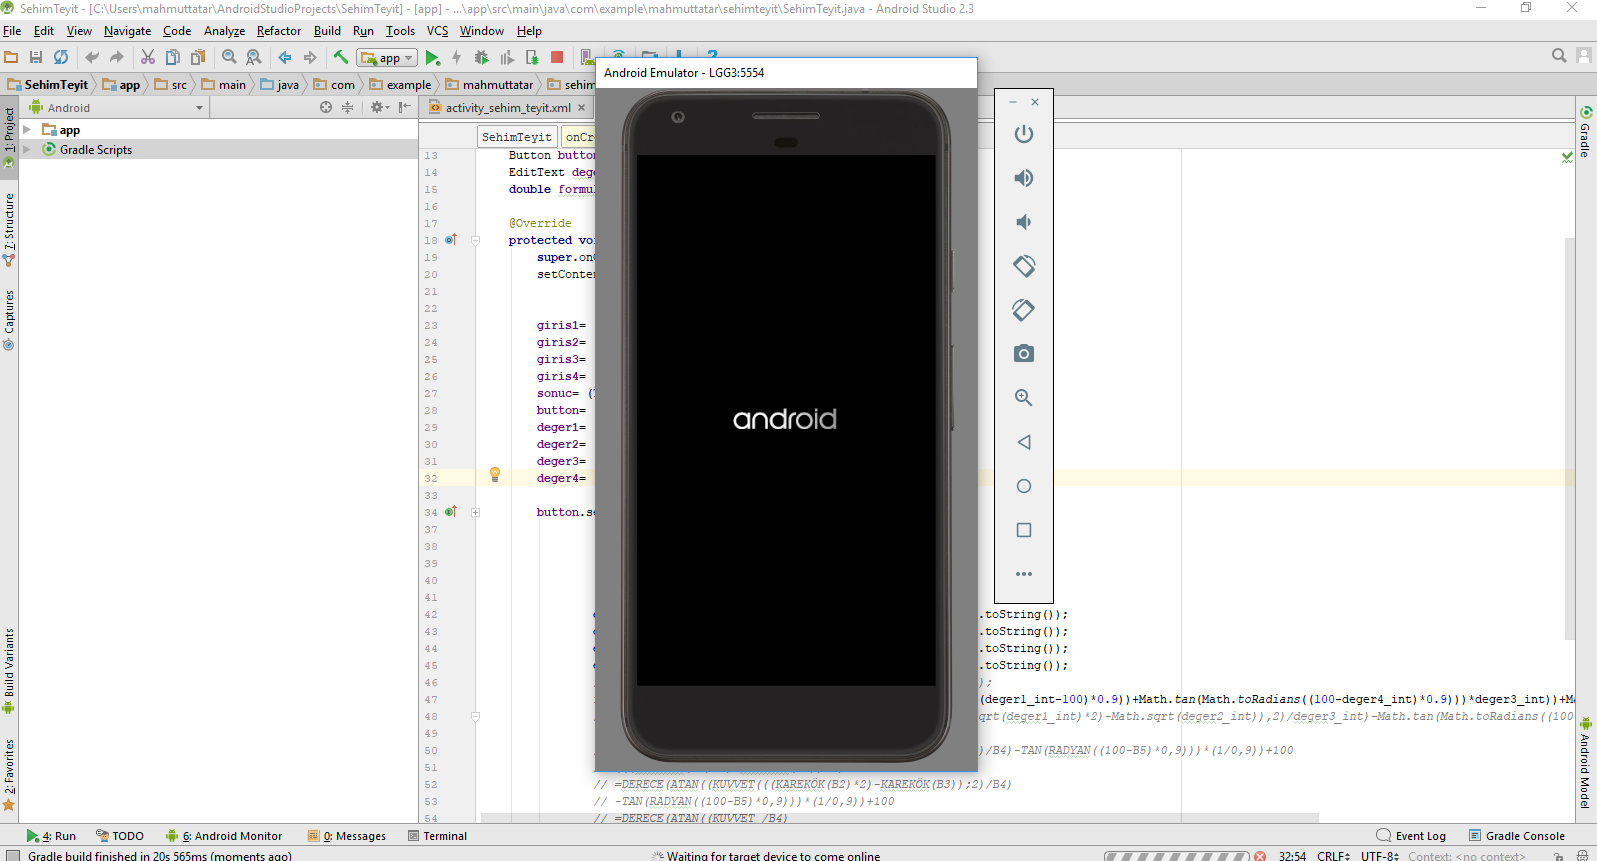1597x861 pixels.
Task: Run the app with the green play button
Action: coord(432,58)
